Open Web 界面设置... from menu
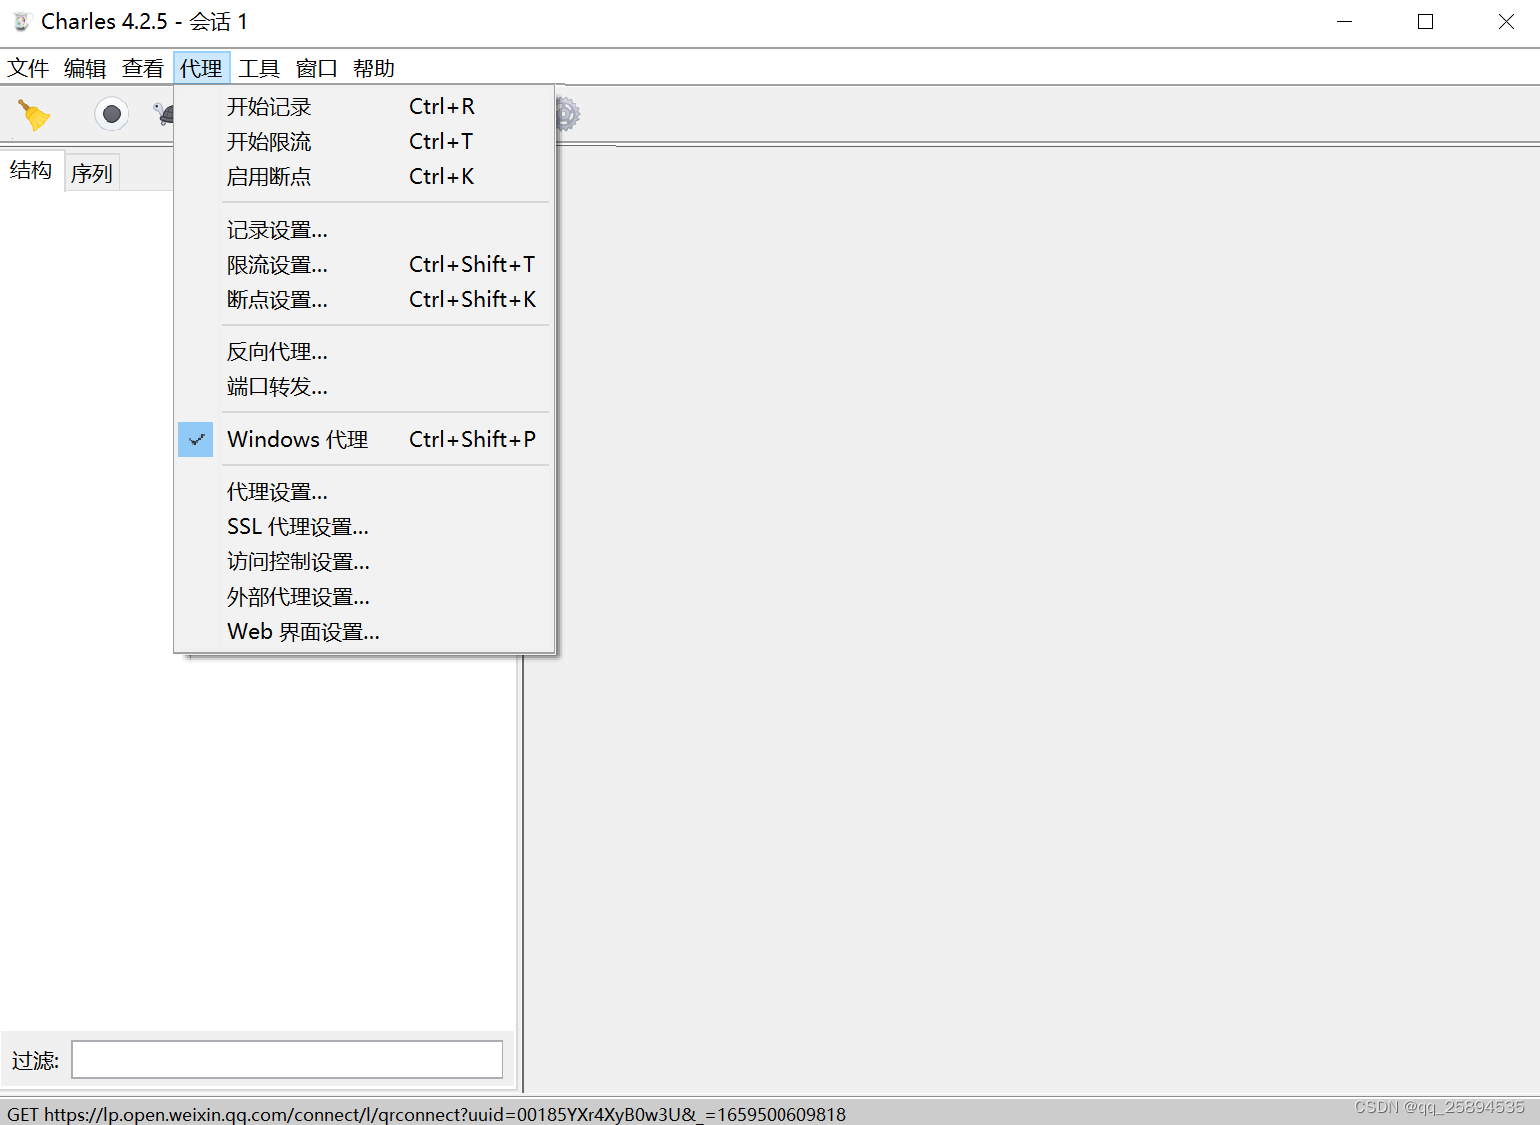 pos(364,632)
